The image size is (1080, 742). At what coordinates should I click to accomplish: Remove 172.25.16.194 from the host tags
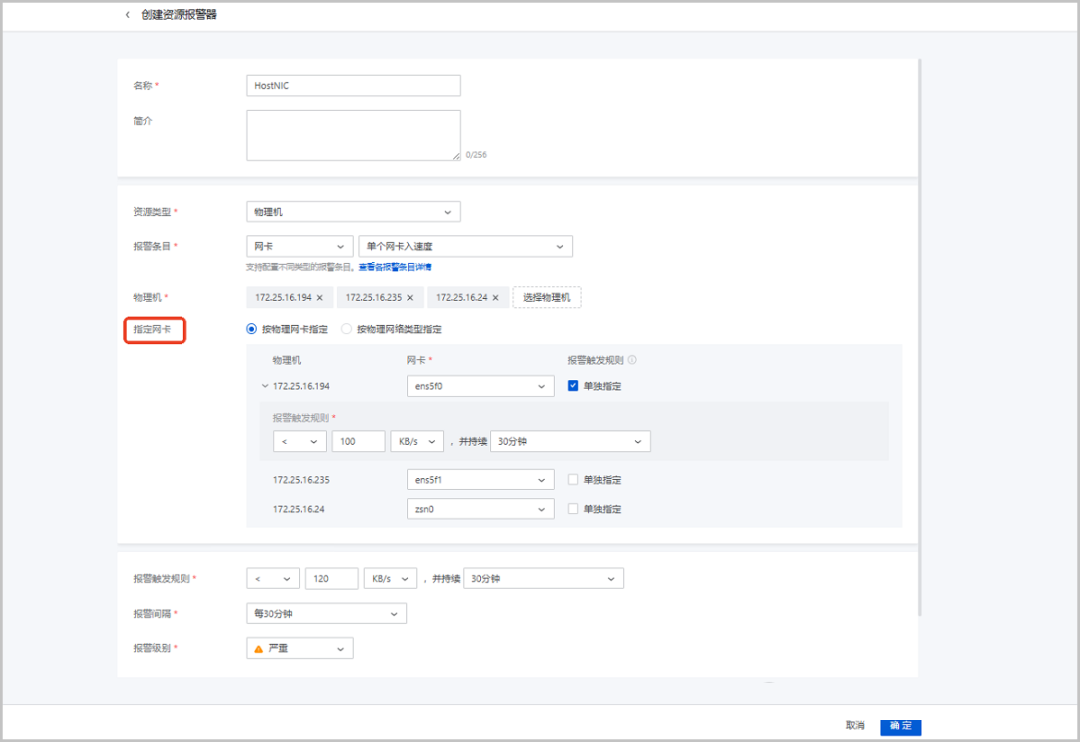click(319, 298)
